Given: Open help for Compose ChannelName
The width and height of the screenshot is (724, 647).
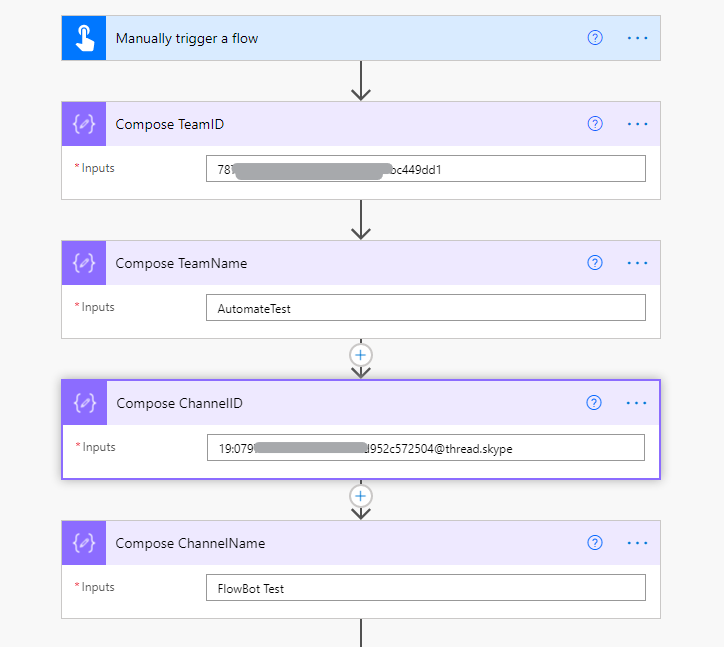Looking at the screenshot, I should click(595, 543).
